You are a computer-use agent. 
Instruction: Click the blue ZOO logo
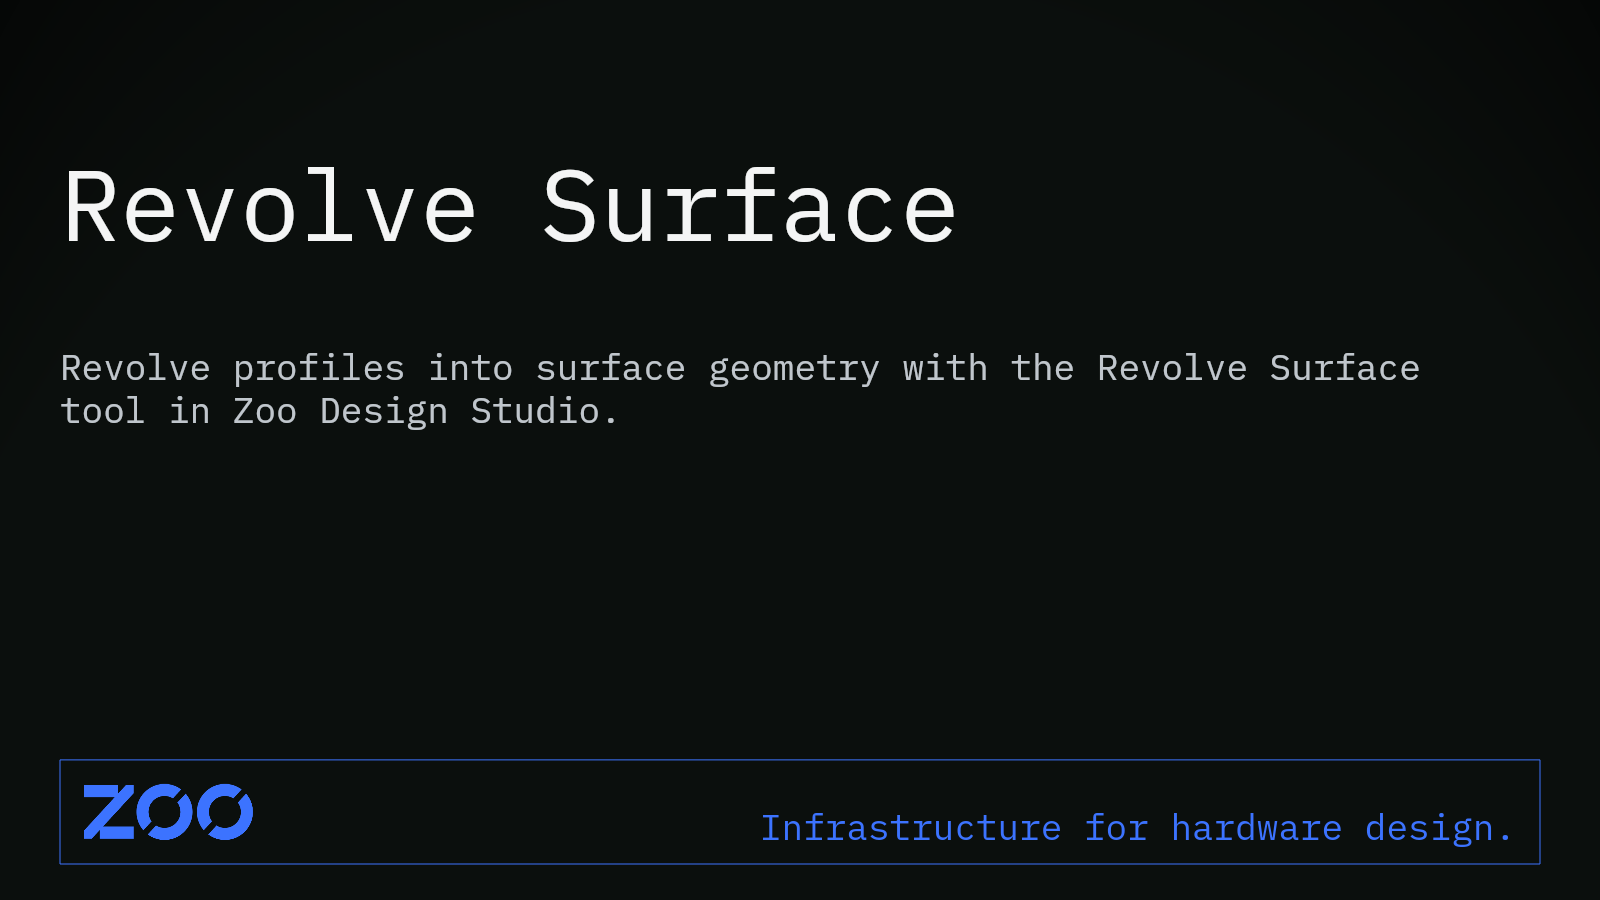point(168,812)
